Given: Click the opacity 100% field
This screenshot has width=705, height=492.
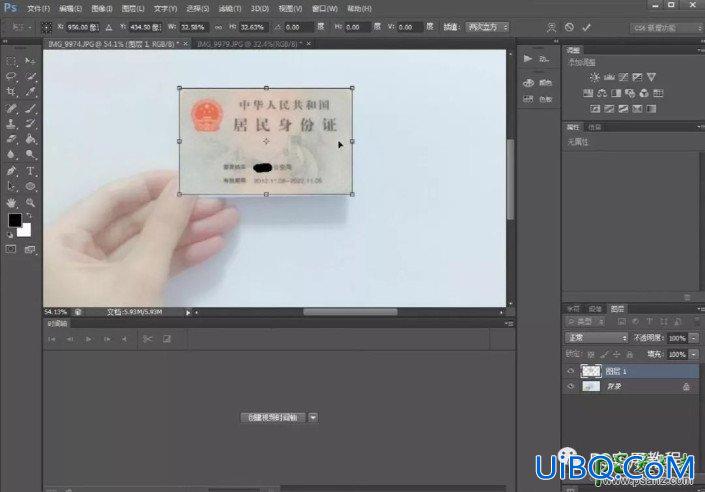Looking at the screenshot, I should [x=678, y=338].
